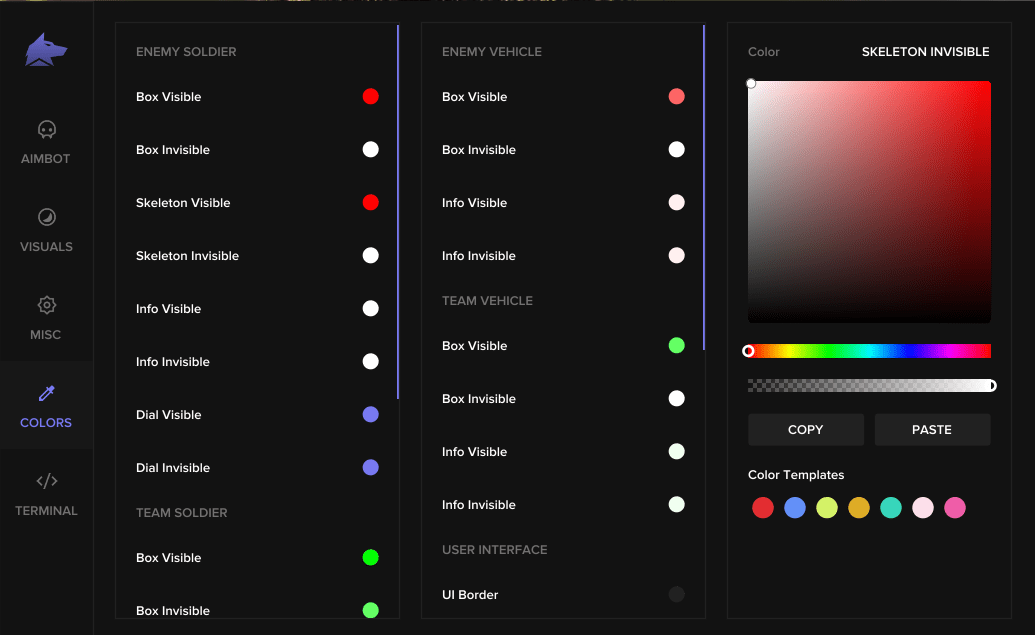
Task: Open the Aimbot skull icon section
Action: 46,129
